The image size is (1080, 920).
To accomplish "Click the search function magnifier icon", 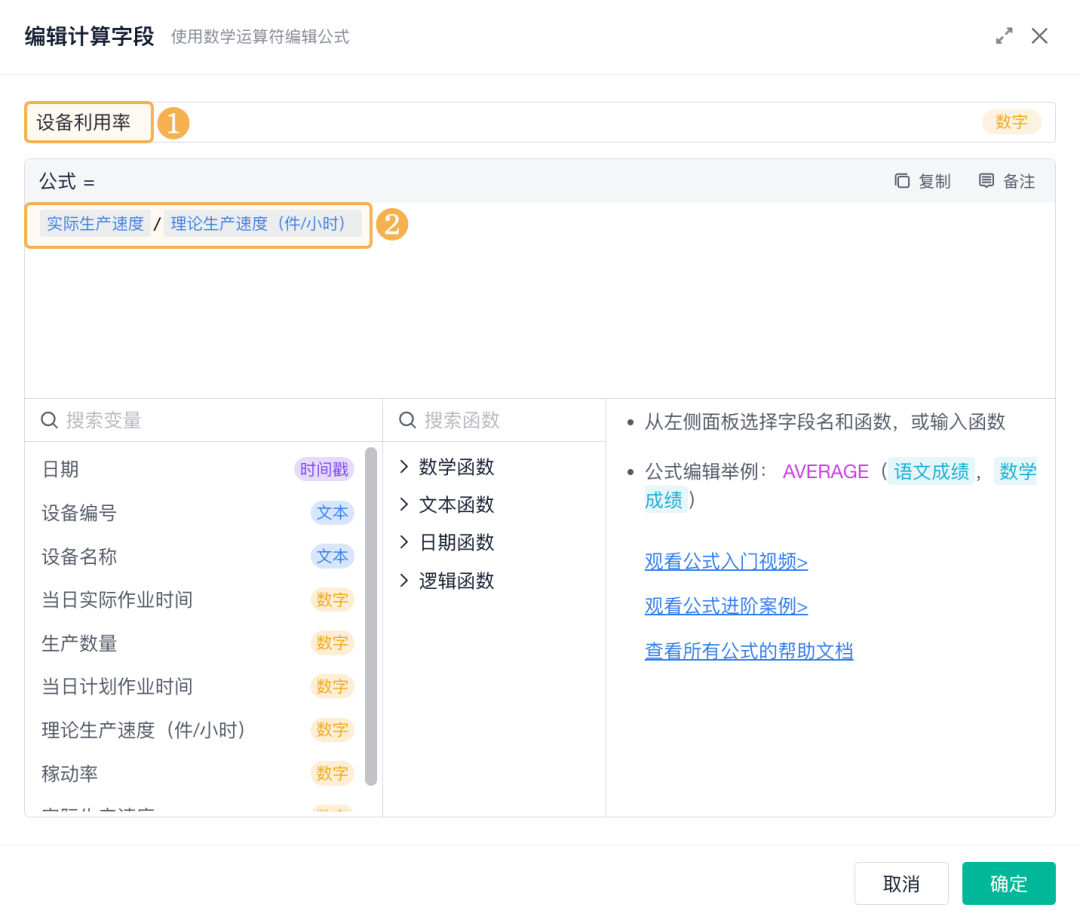I will pos(407,420).
